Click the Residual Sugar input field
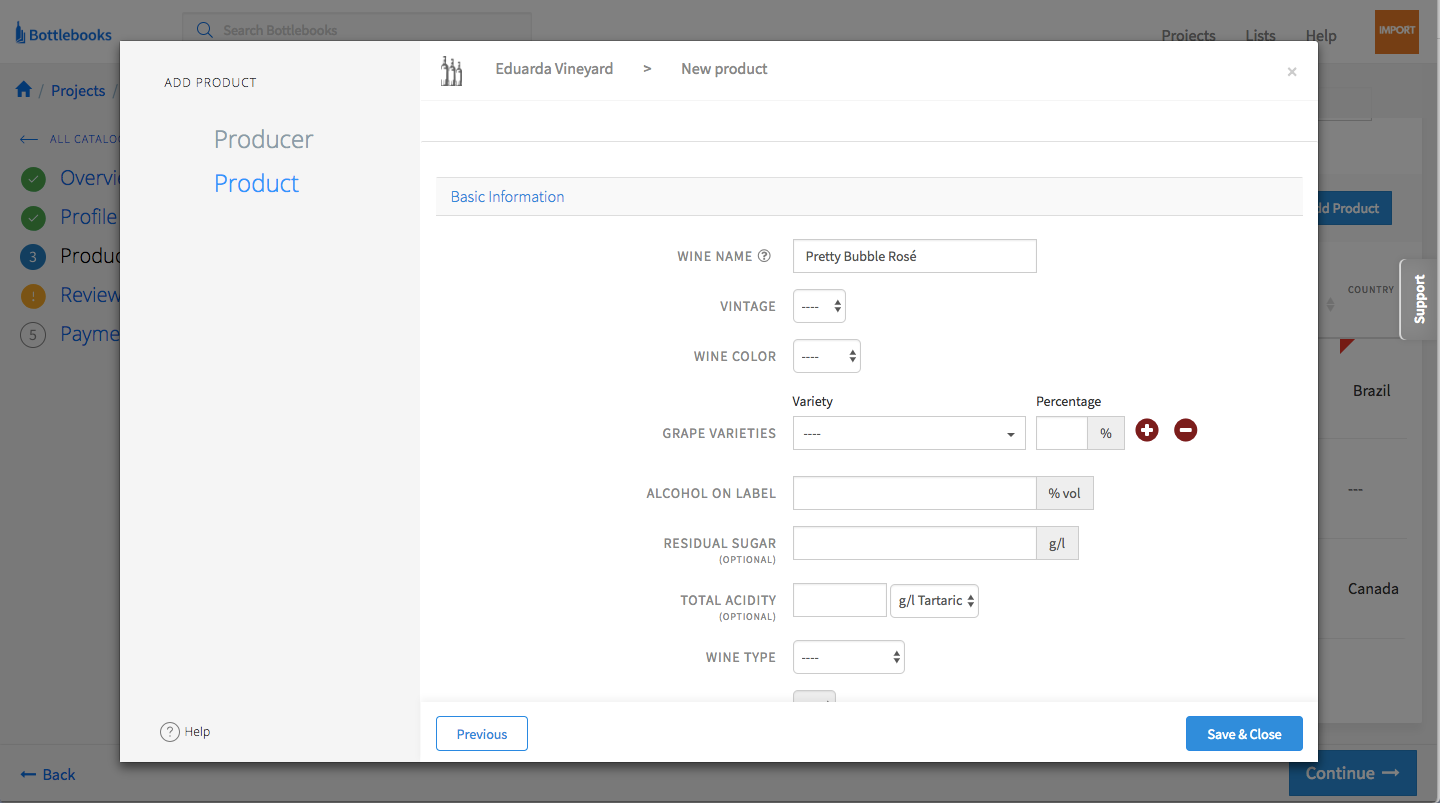 pyautogui.click(x=915, y=543)
